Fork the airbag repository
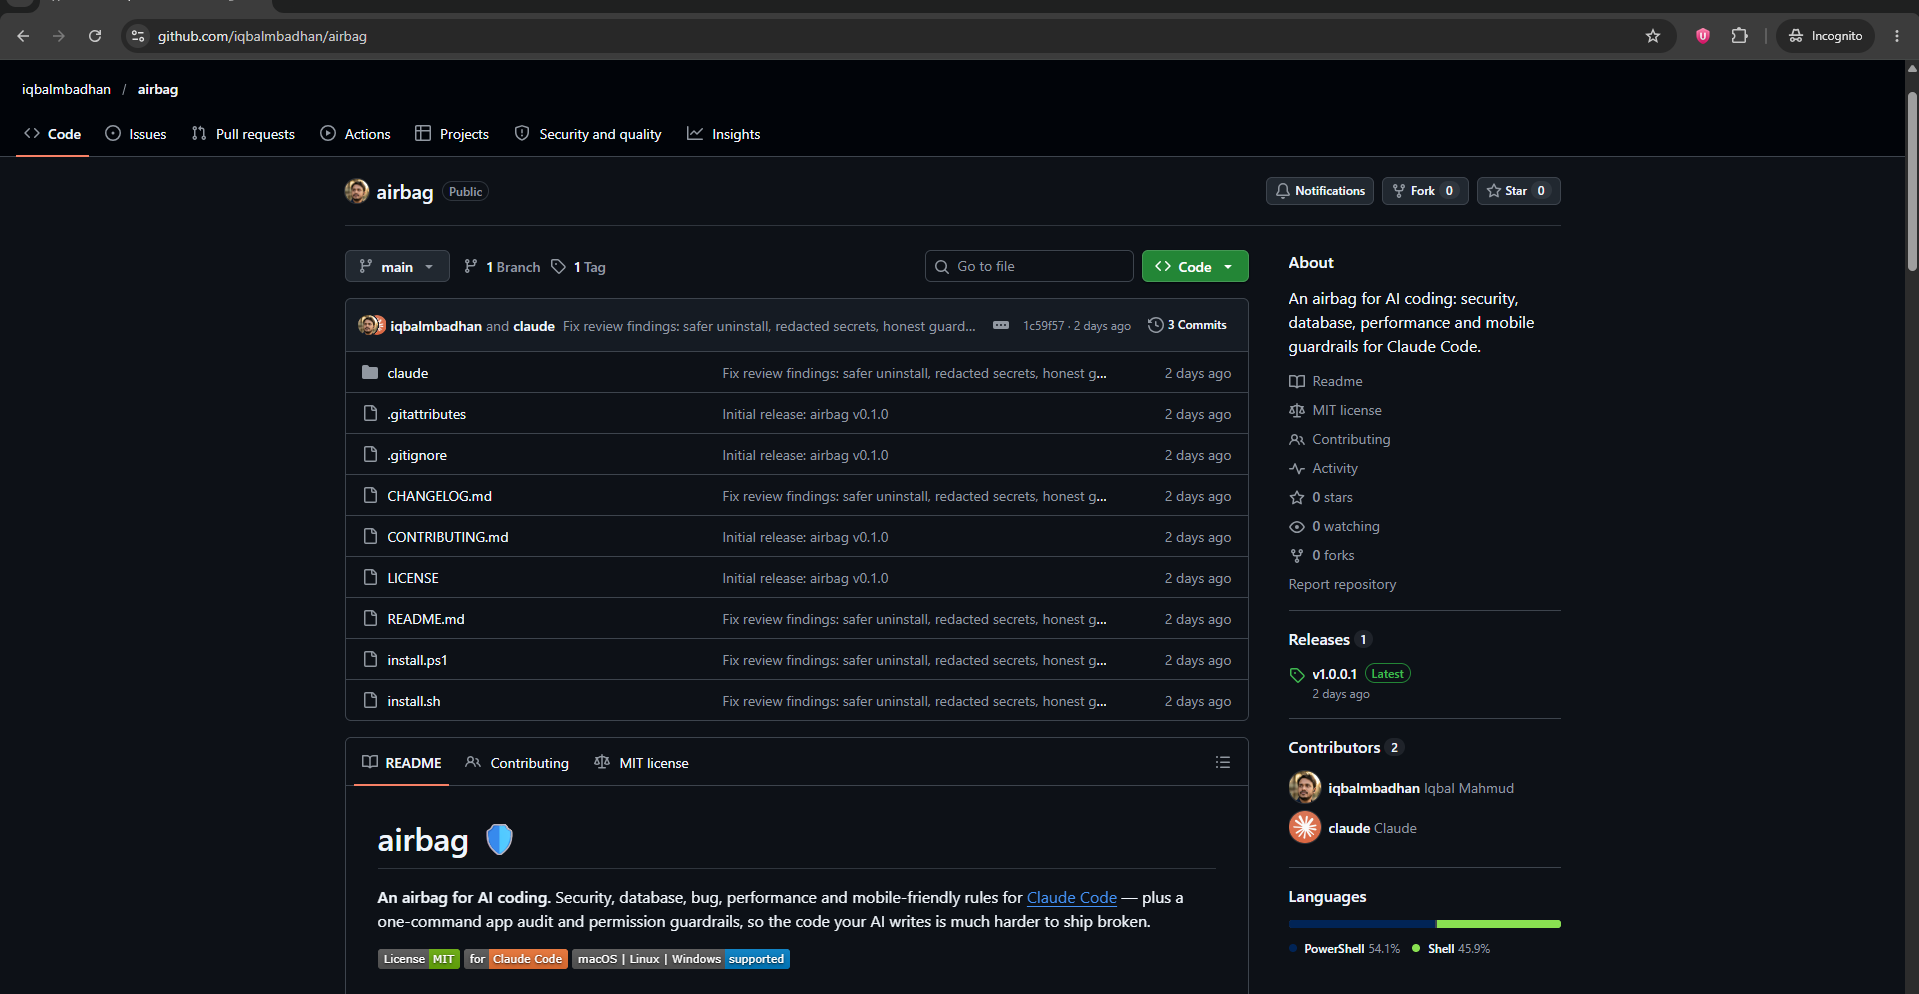The image size is (1919, 994). pyautogui.click(x=1425, y=191)
